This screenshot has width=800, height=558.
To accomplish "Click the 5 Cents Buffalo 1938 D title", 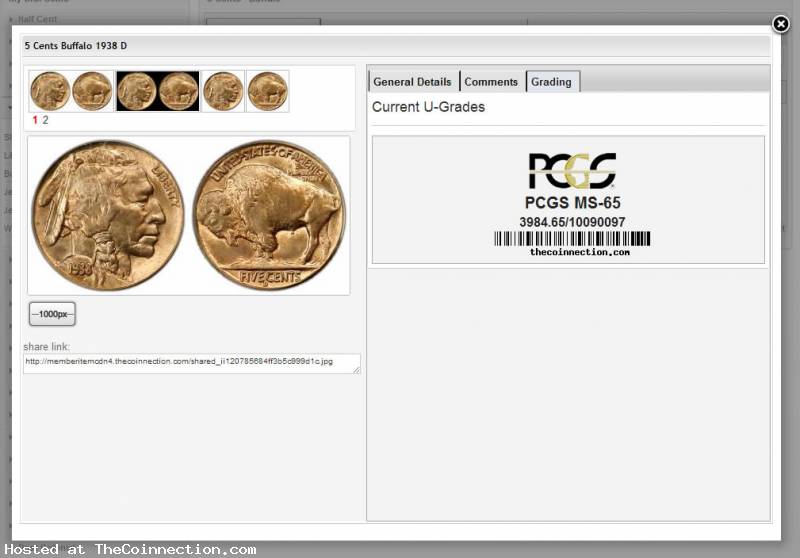I will coord(76,46).
